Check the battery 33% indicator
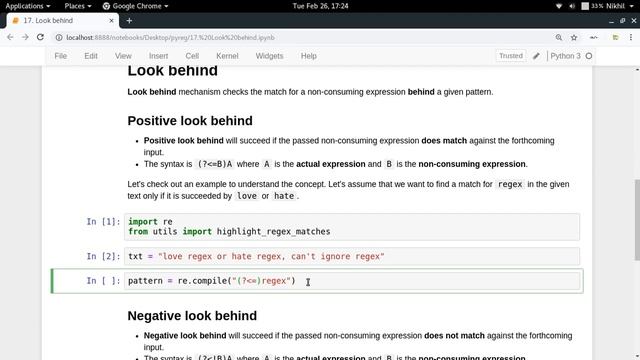 (x=592, y=6)
